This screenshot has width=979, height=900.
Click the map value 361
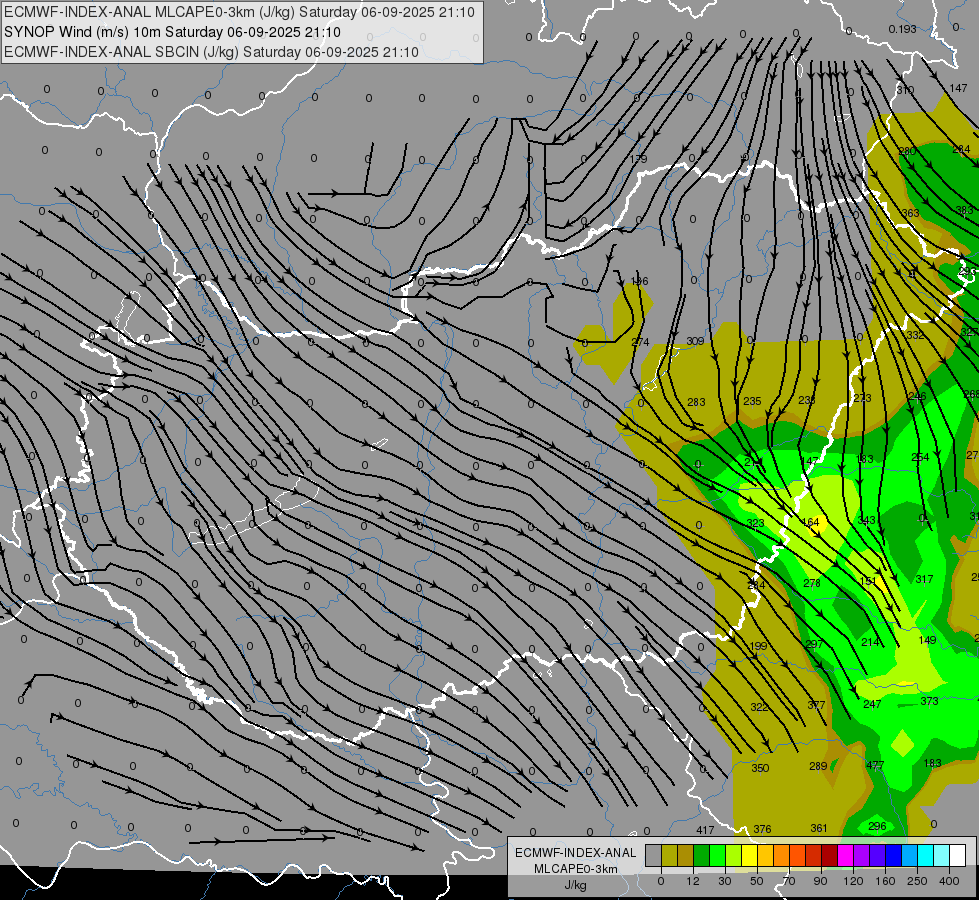pos(819,828)
